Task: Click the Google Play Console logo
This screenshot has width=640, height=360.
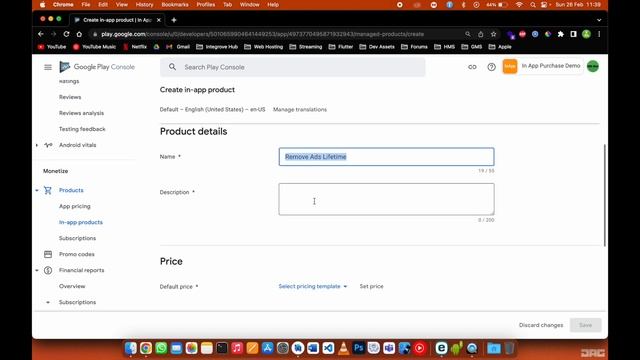Action: (97, 67)
